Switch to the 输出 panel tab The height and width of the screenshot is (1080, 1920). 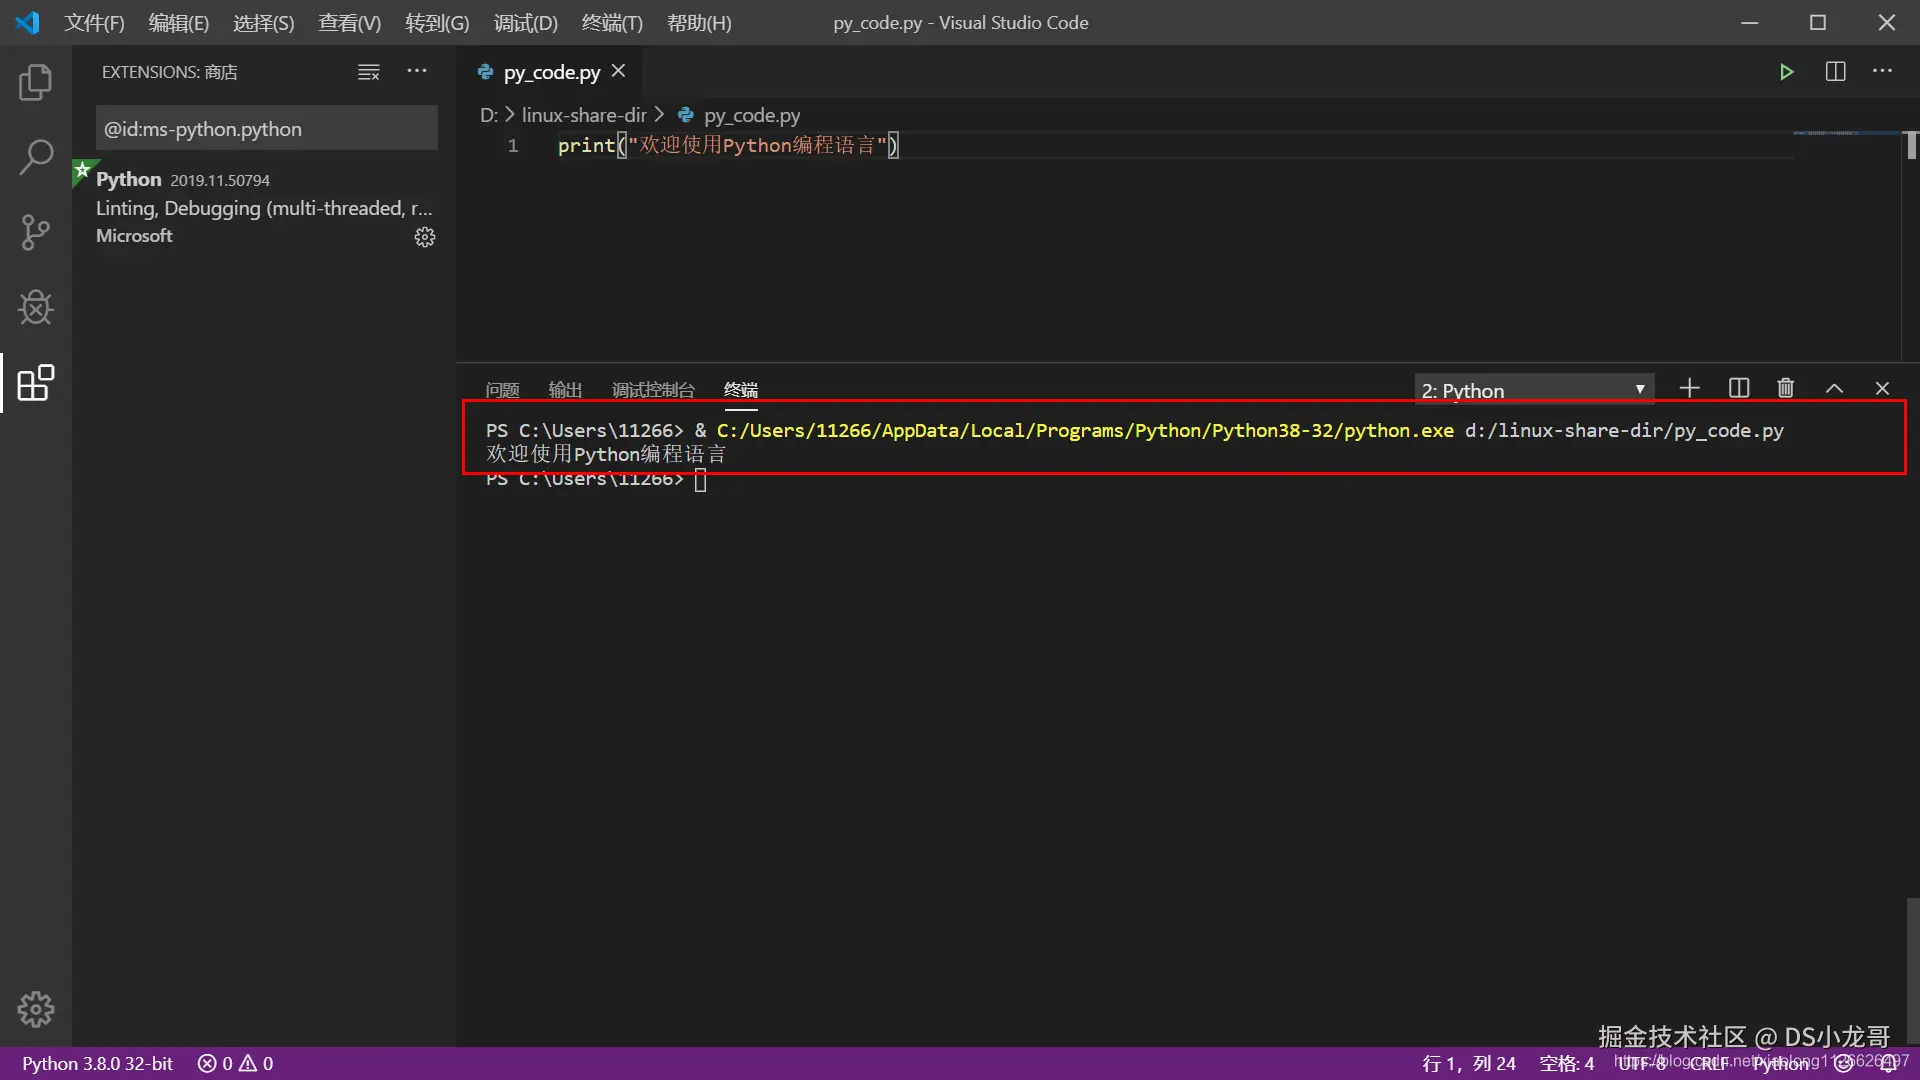[565, 390]
